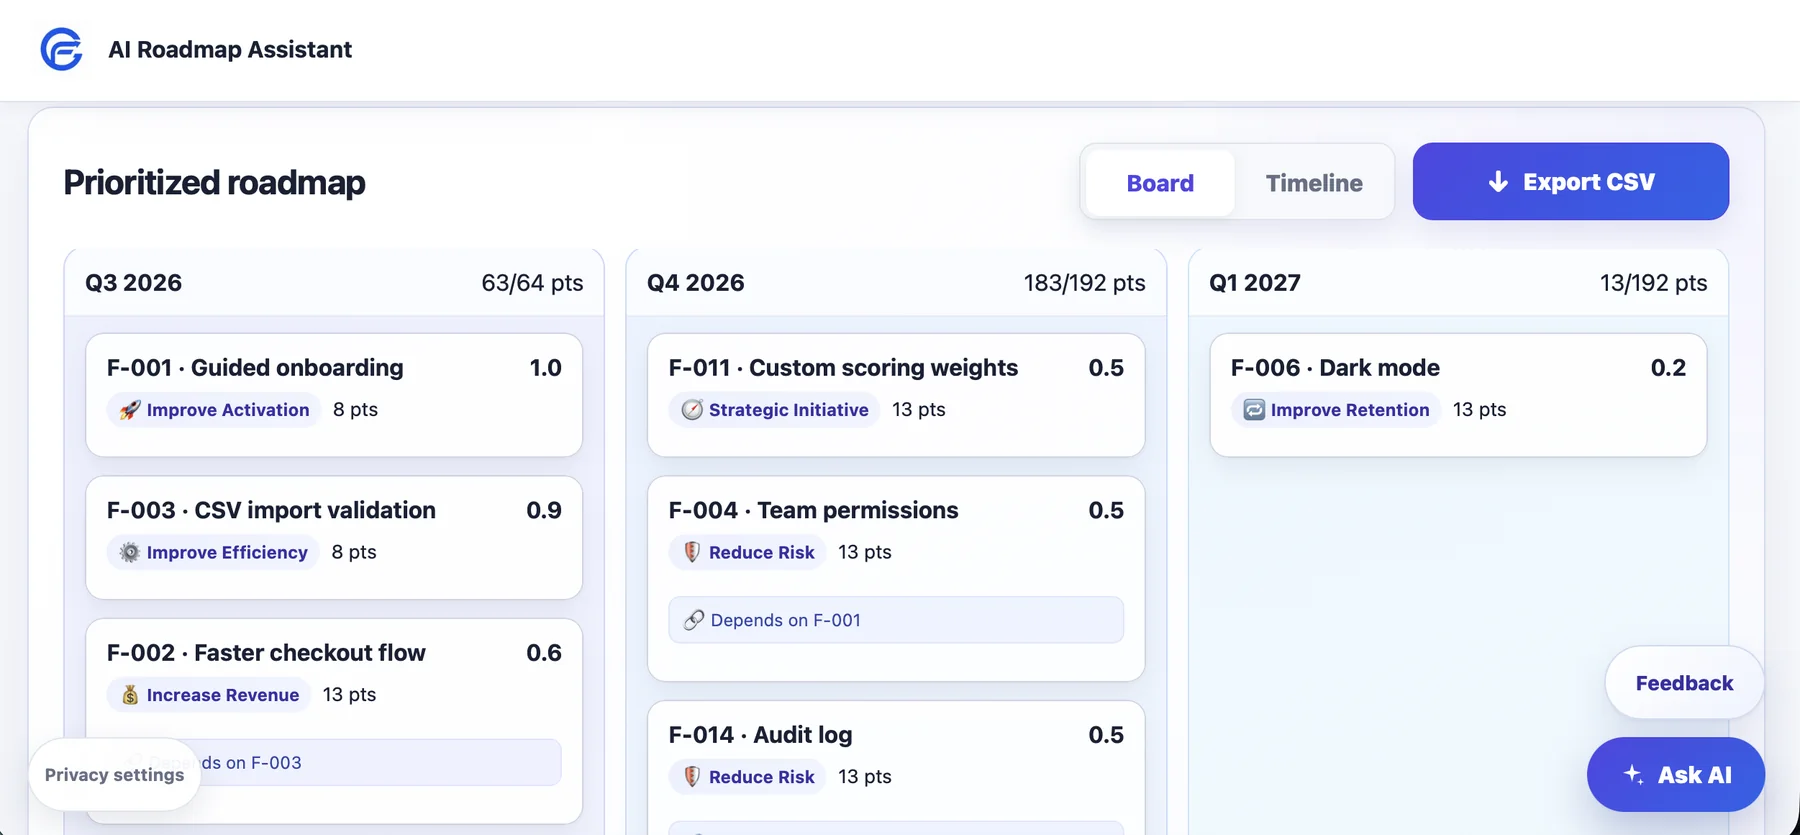The width and height of the screenshot is (1800, 835).
Task: Click the 0.9 score on CSV import validation
Action: (x=544, y=511)
